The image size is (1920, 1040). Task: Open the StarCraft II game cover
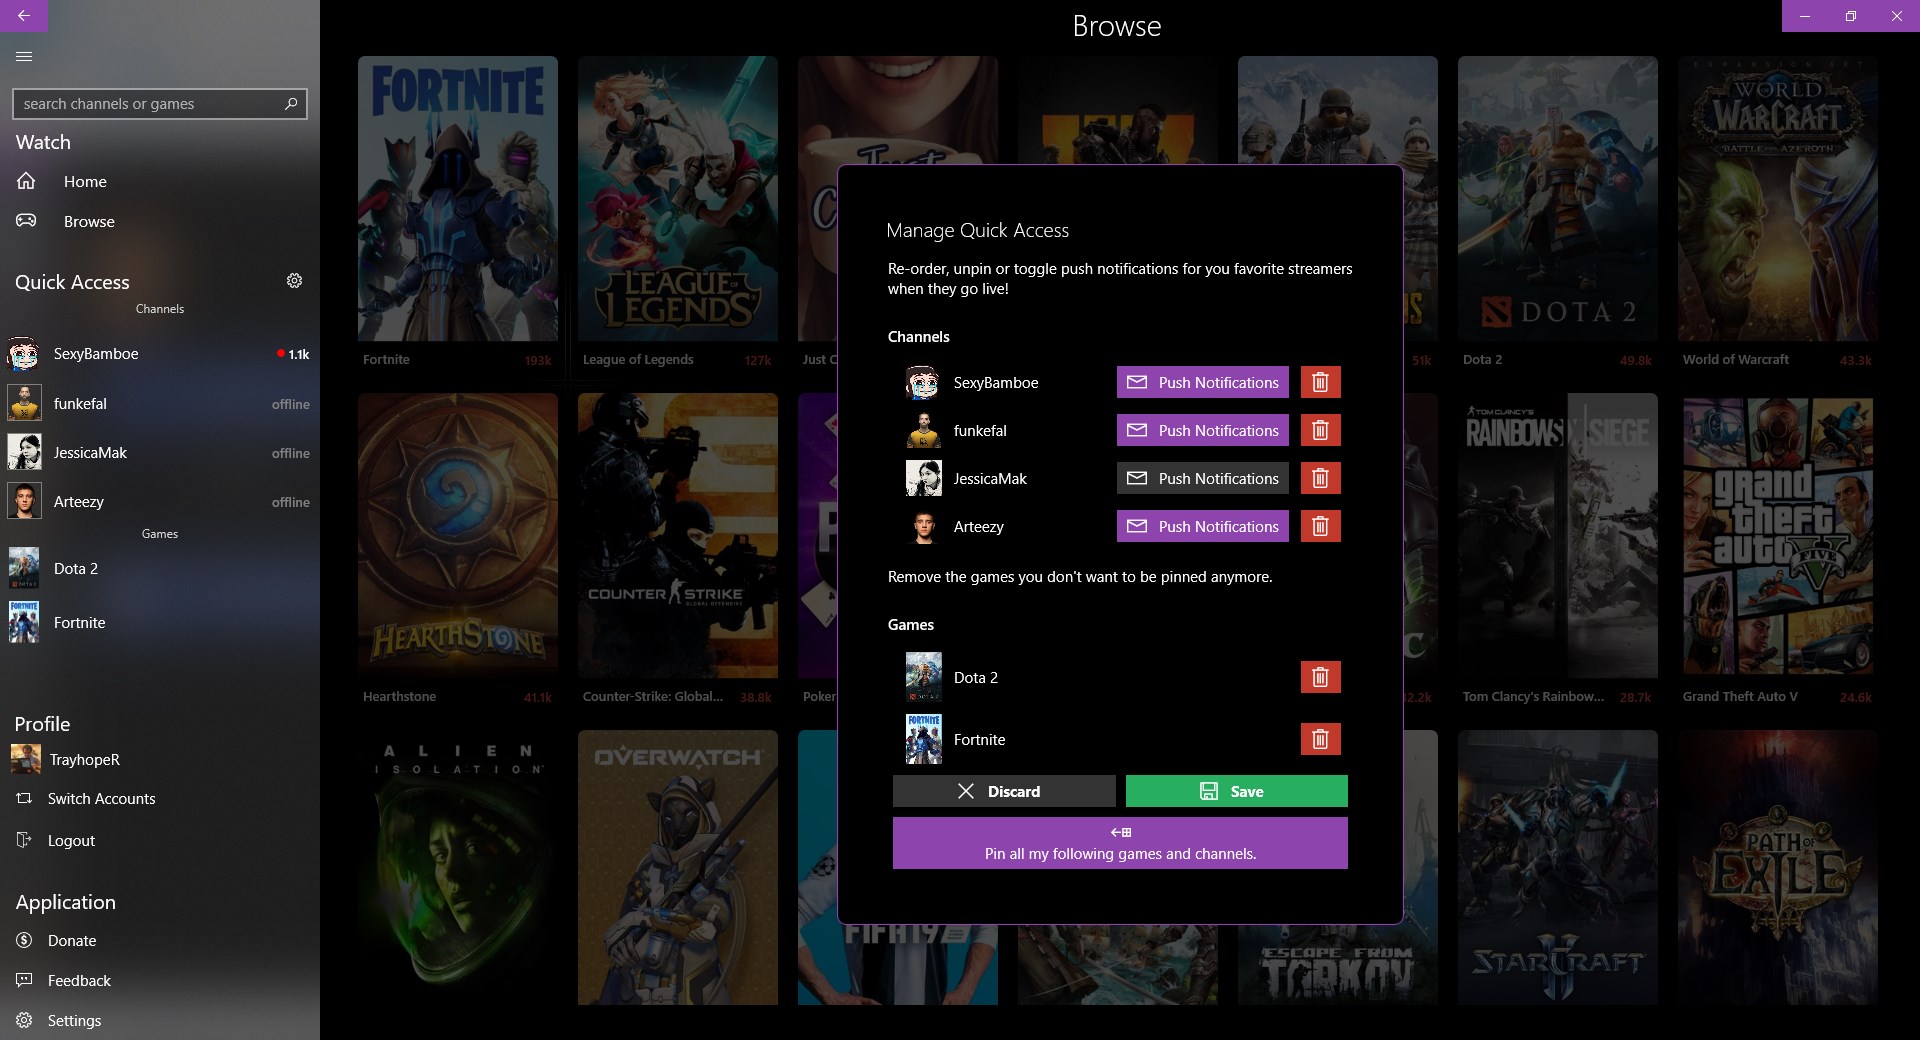[x=1558, y=867]
